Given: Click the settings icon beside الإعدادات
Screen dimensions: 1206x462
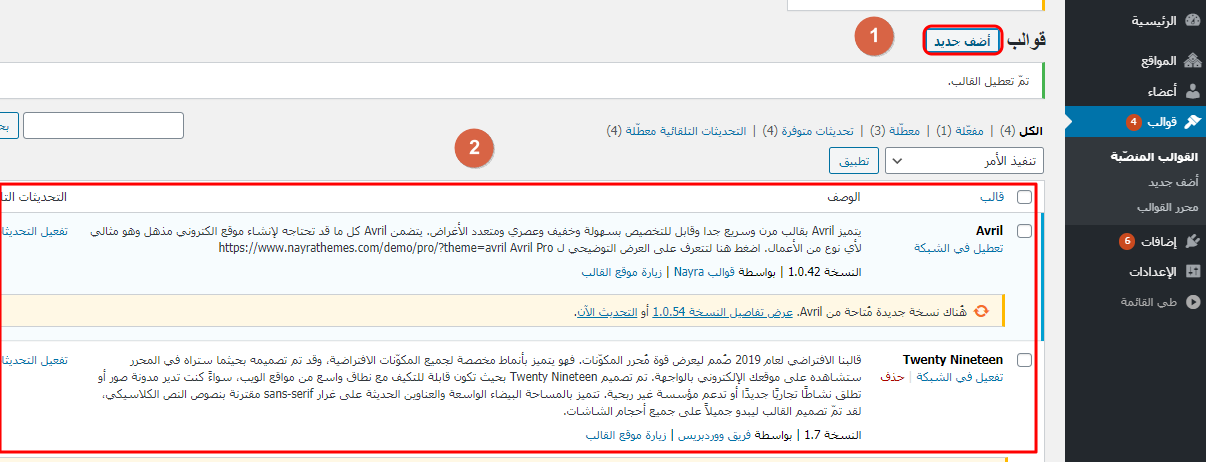Looking at the screenshot, I should pos(1192,271).
